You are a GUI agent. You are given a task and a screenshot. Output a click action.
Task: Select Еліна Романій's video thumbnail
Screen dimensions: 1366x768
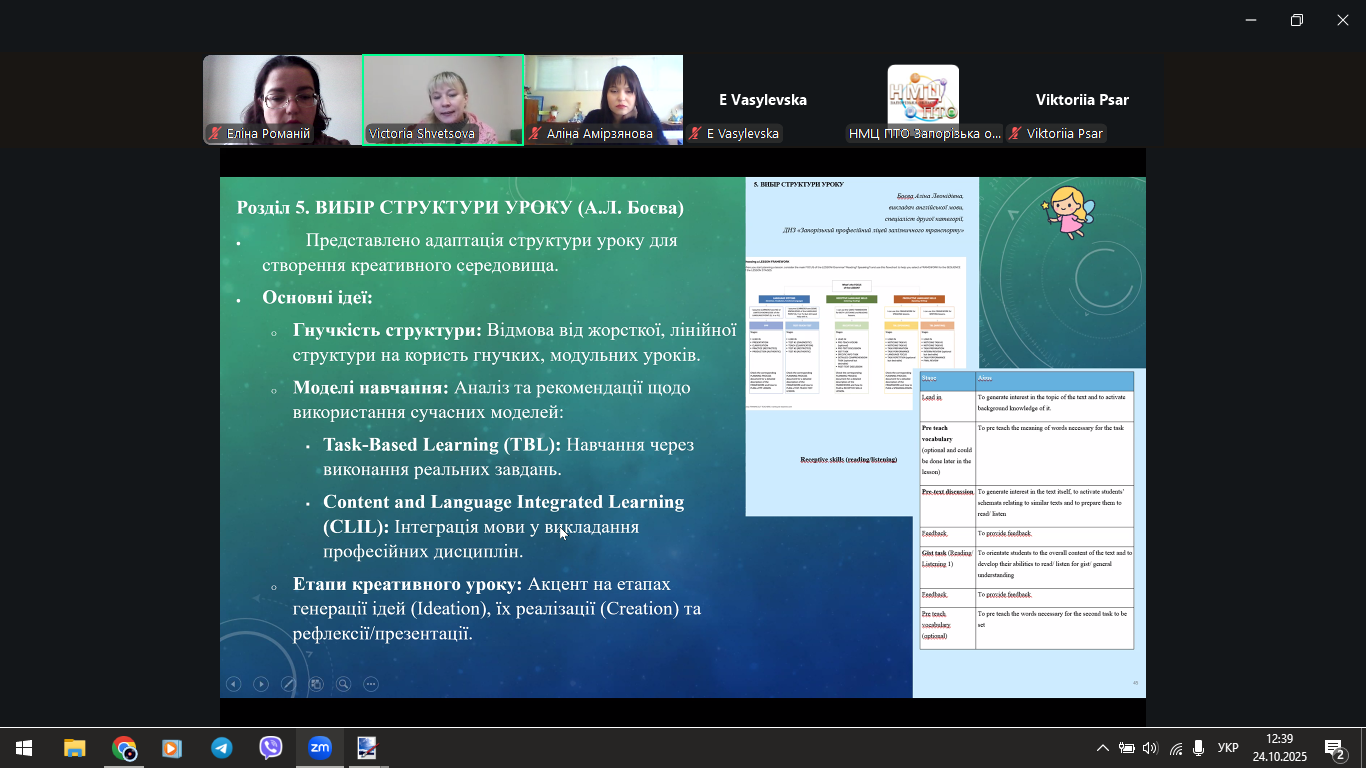pos(282,100)
